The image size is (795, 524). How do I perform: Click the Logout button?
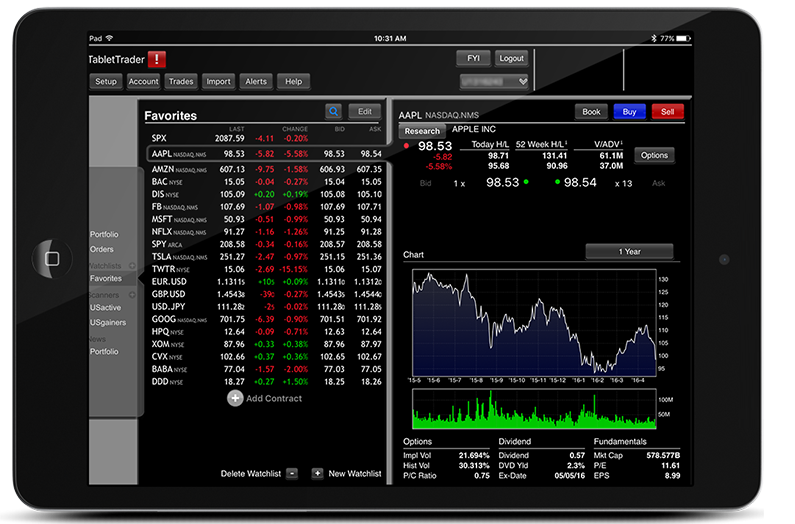coord(511,58)
